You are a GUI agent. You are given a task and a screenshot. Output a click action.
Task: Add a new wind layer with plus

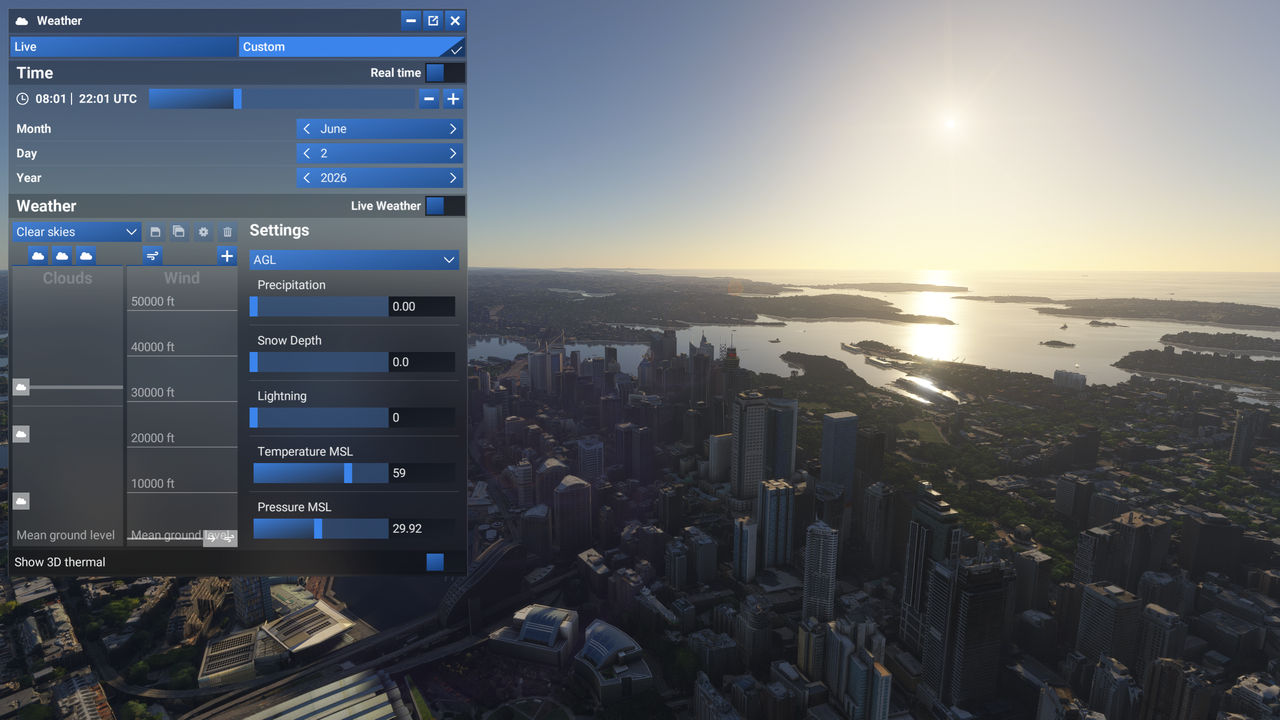(x=227, y=256)
